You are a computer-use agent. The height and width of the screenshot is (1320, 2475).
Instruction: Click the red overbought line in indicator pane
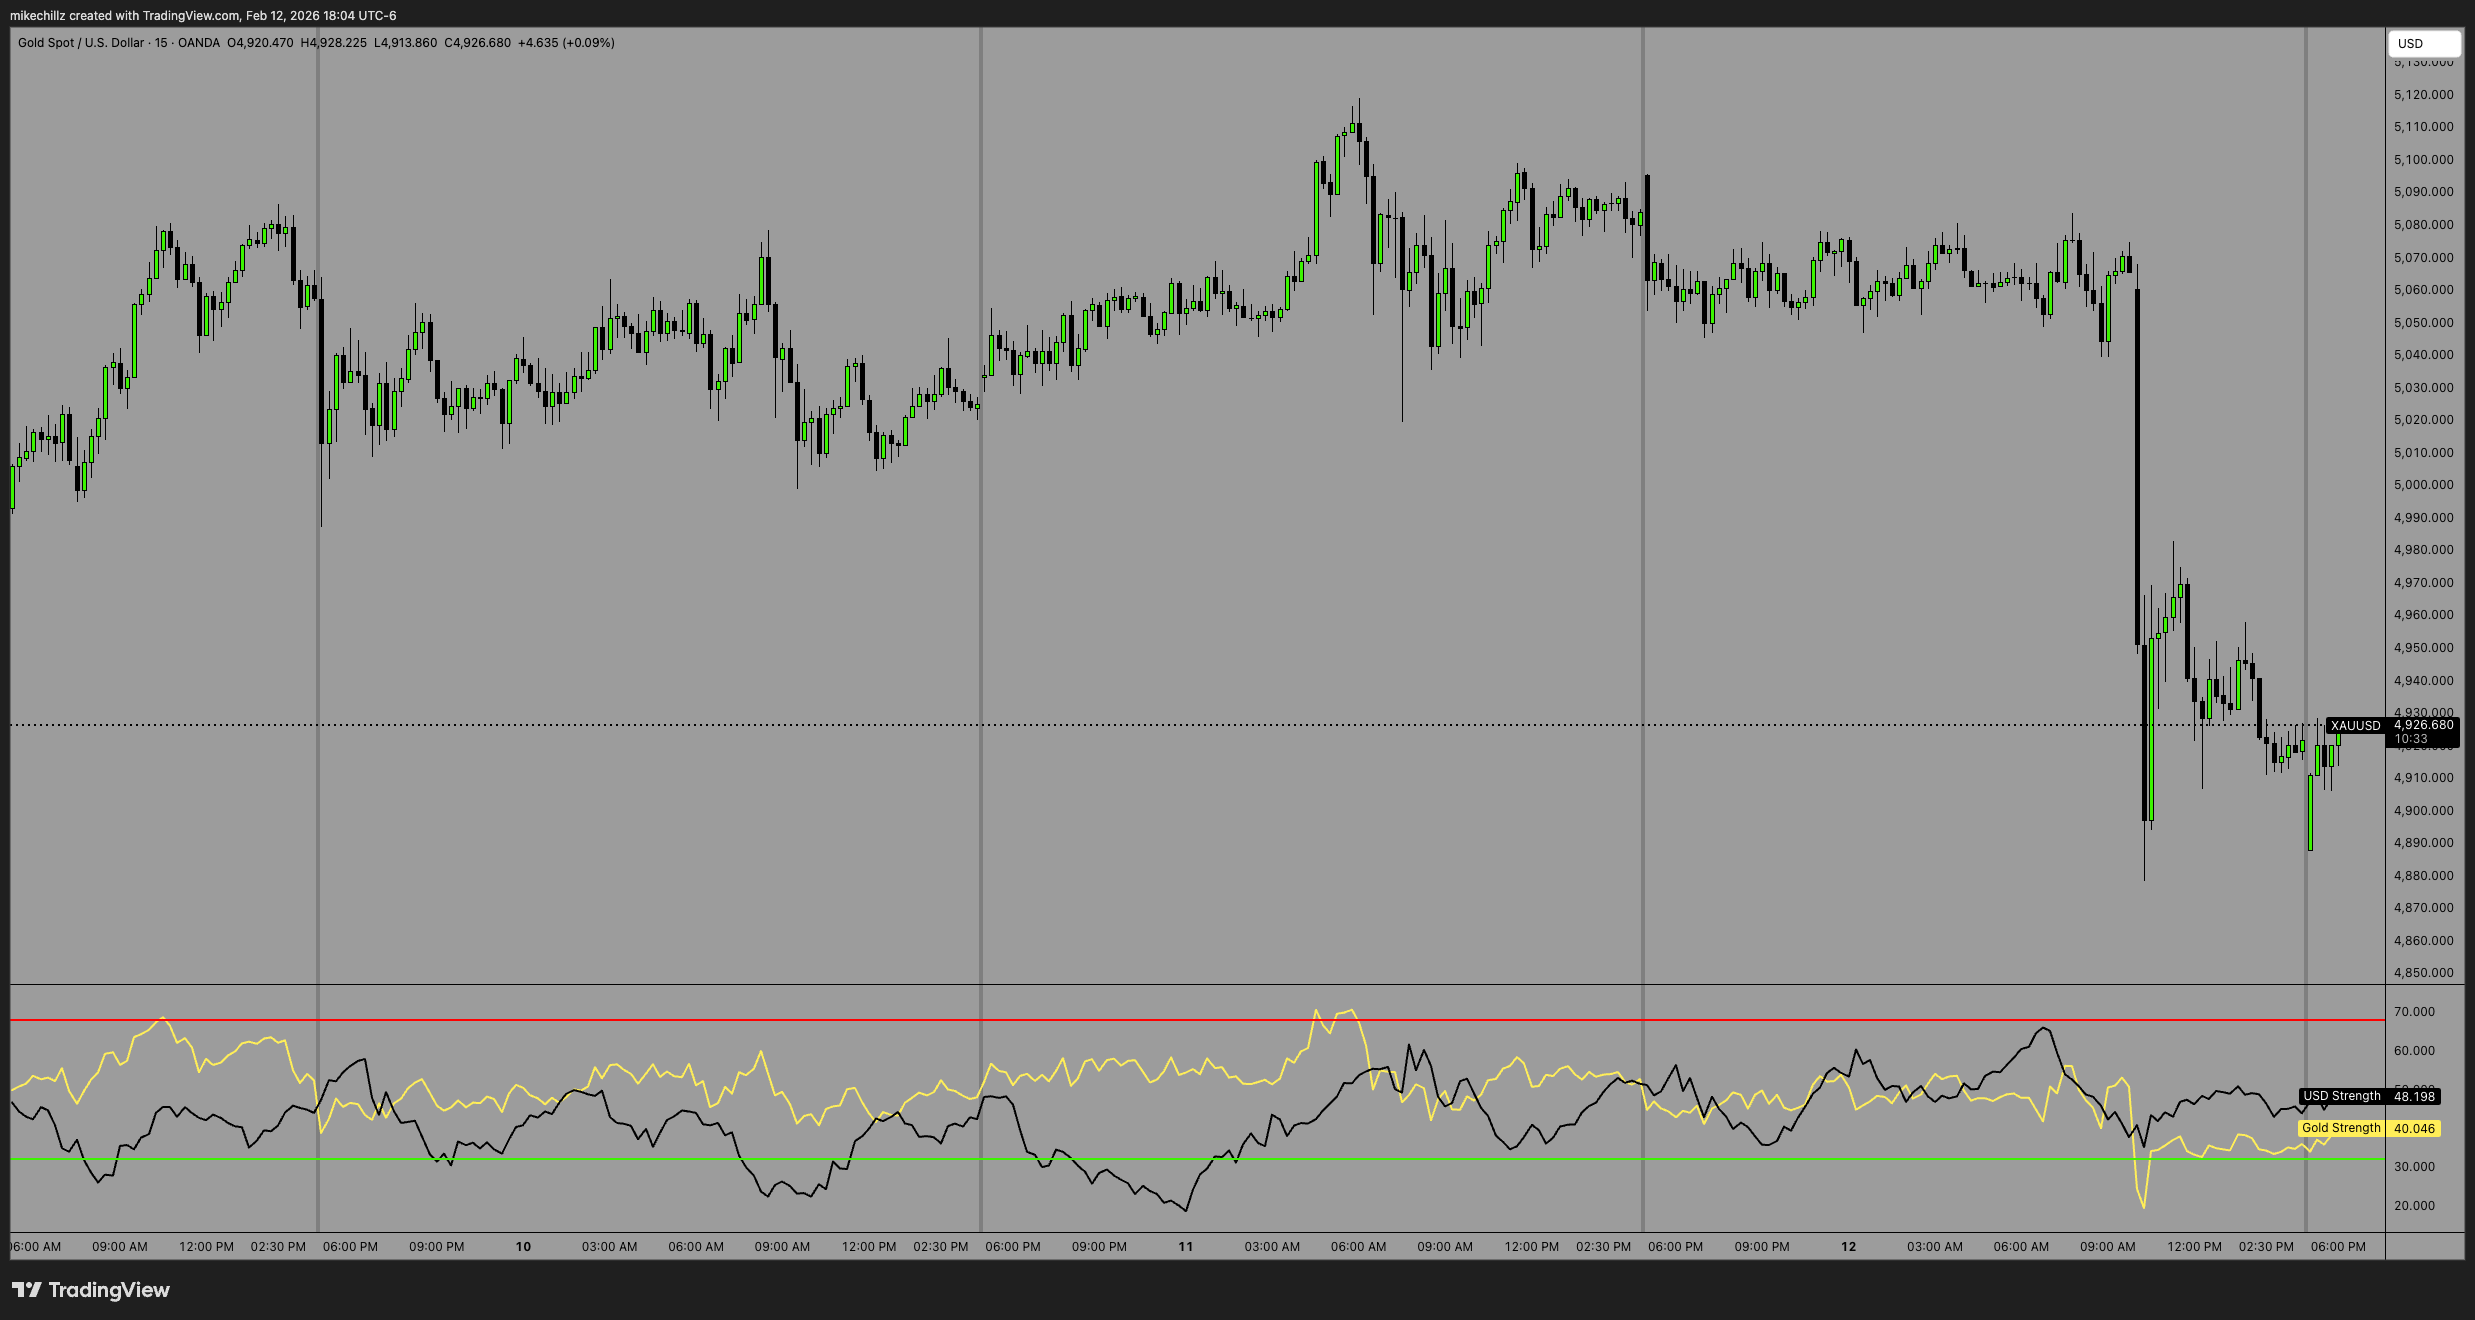1197,1020
